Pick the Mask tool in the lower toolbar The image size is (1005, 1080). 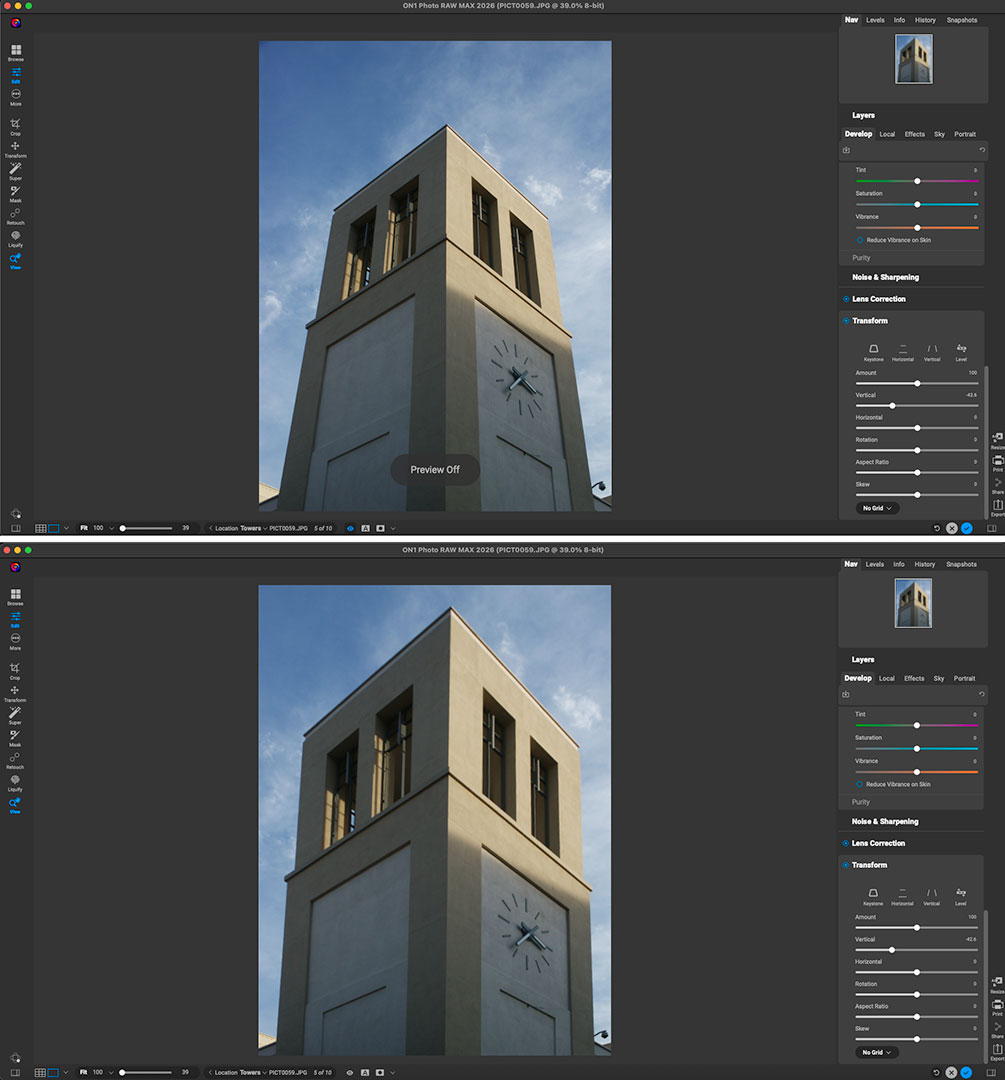pos(15,736)
